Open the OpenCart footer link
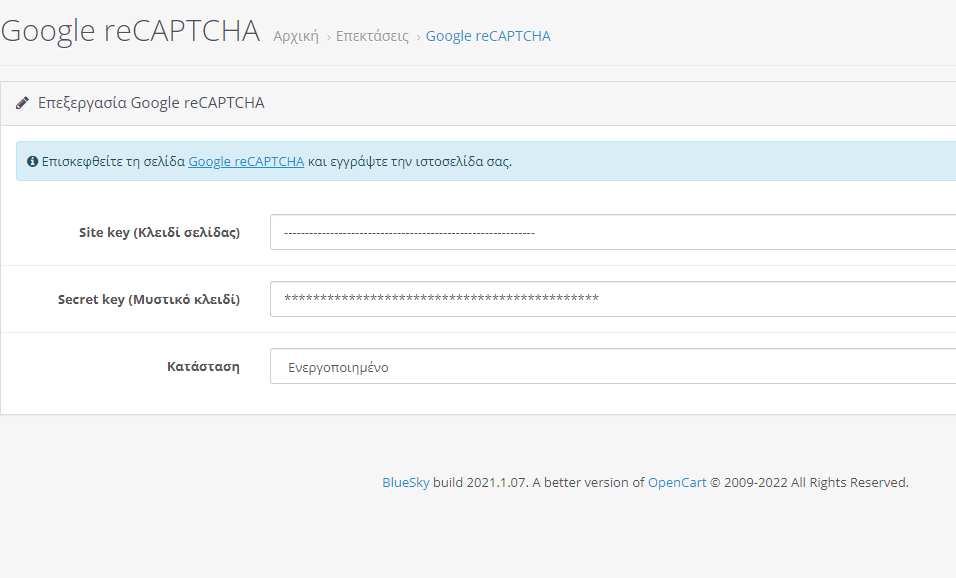Viewport: 956px width, 578px height. (677, 482)
